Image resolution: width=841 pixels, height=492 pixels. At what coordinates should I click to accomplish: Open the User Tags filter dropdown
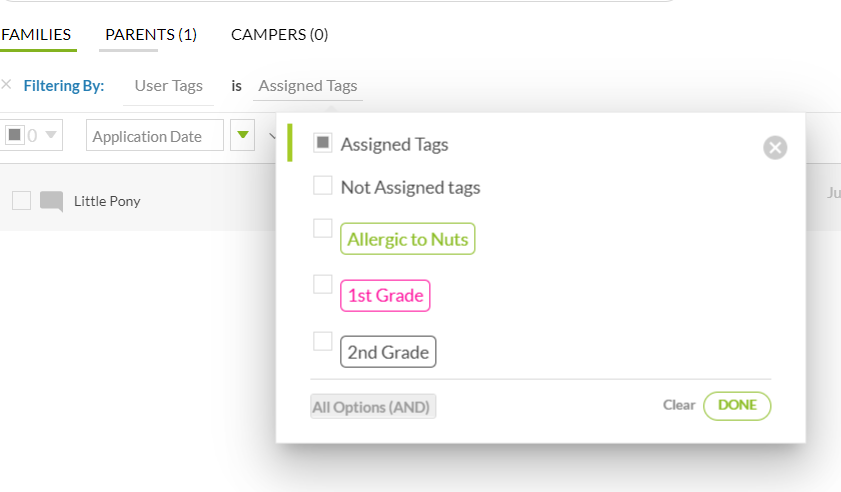click(x=168, y=86)
